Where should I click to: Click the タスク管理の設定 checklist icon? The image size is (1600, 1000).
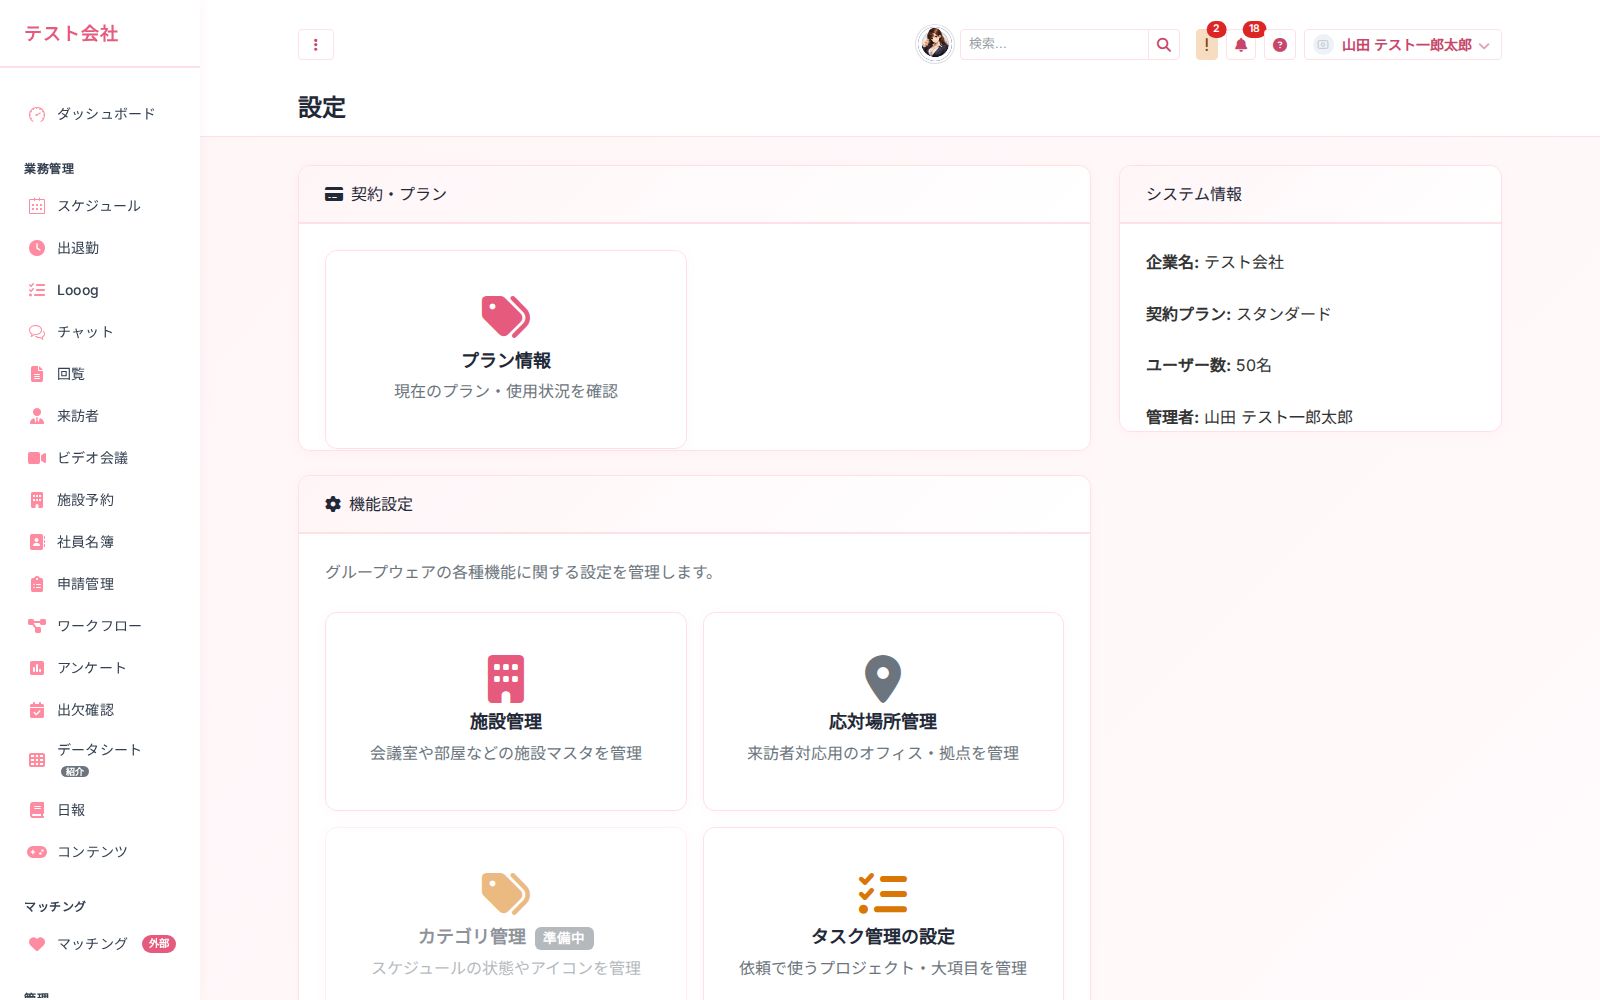(883, 893)
